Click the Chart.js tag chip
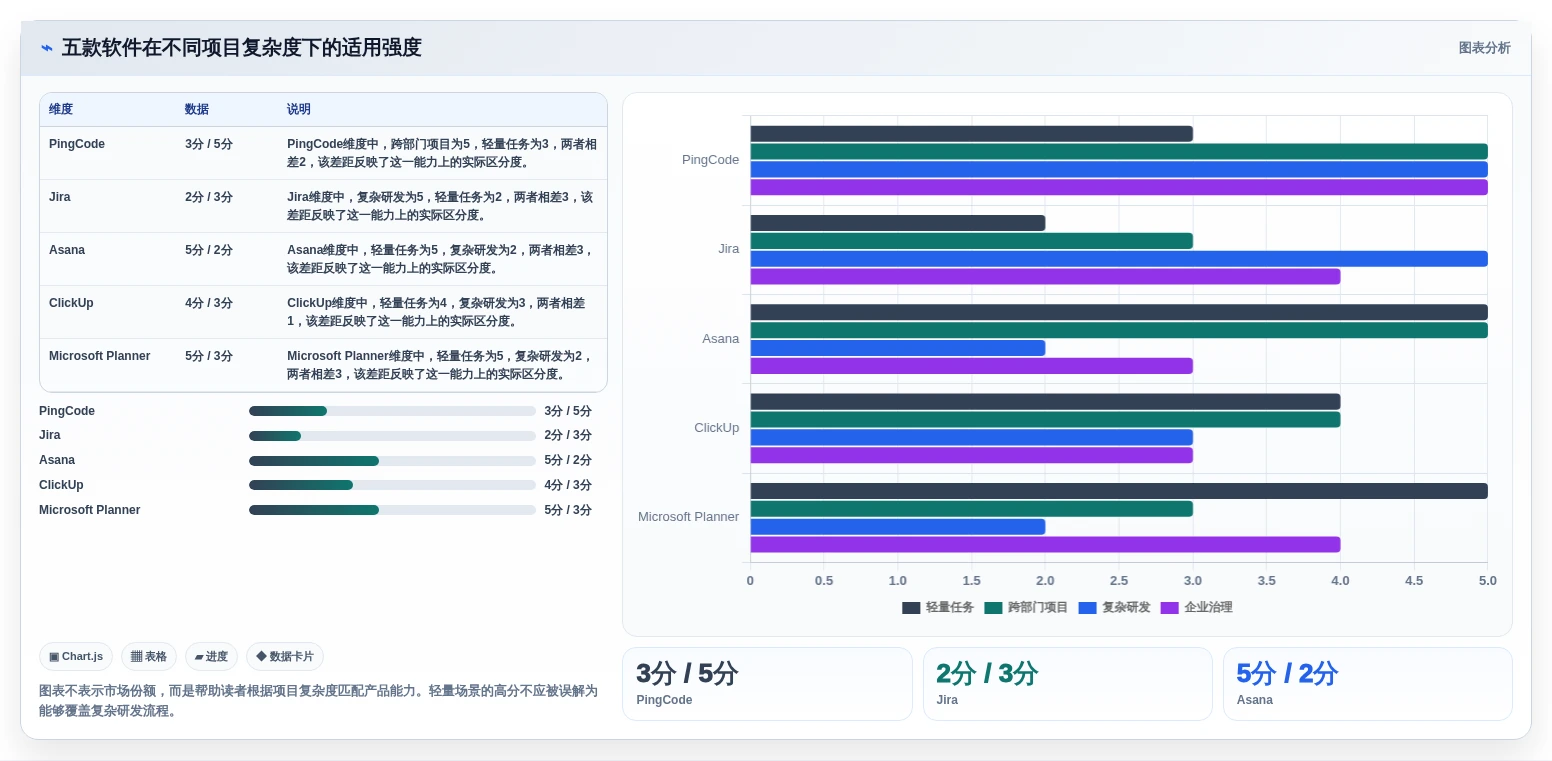The height and width of the screenshot is (761, 1552). coord(76,656)
